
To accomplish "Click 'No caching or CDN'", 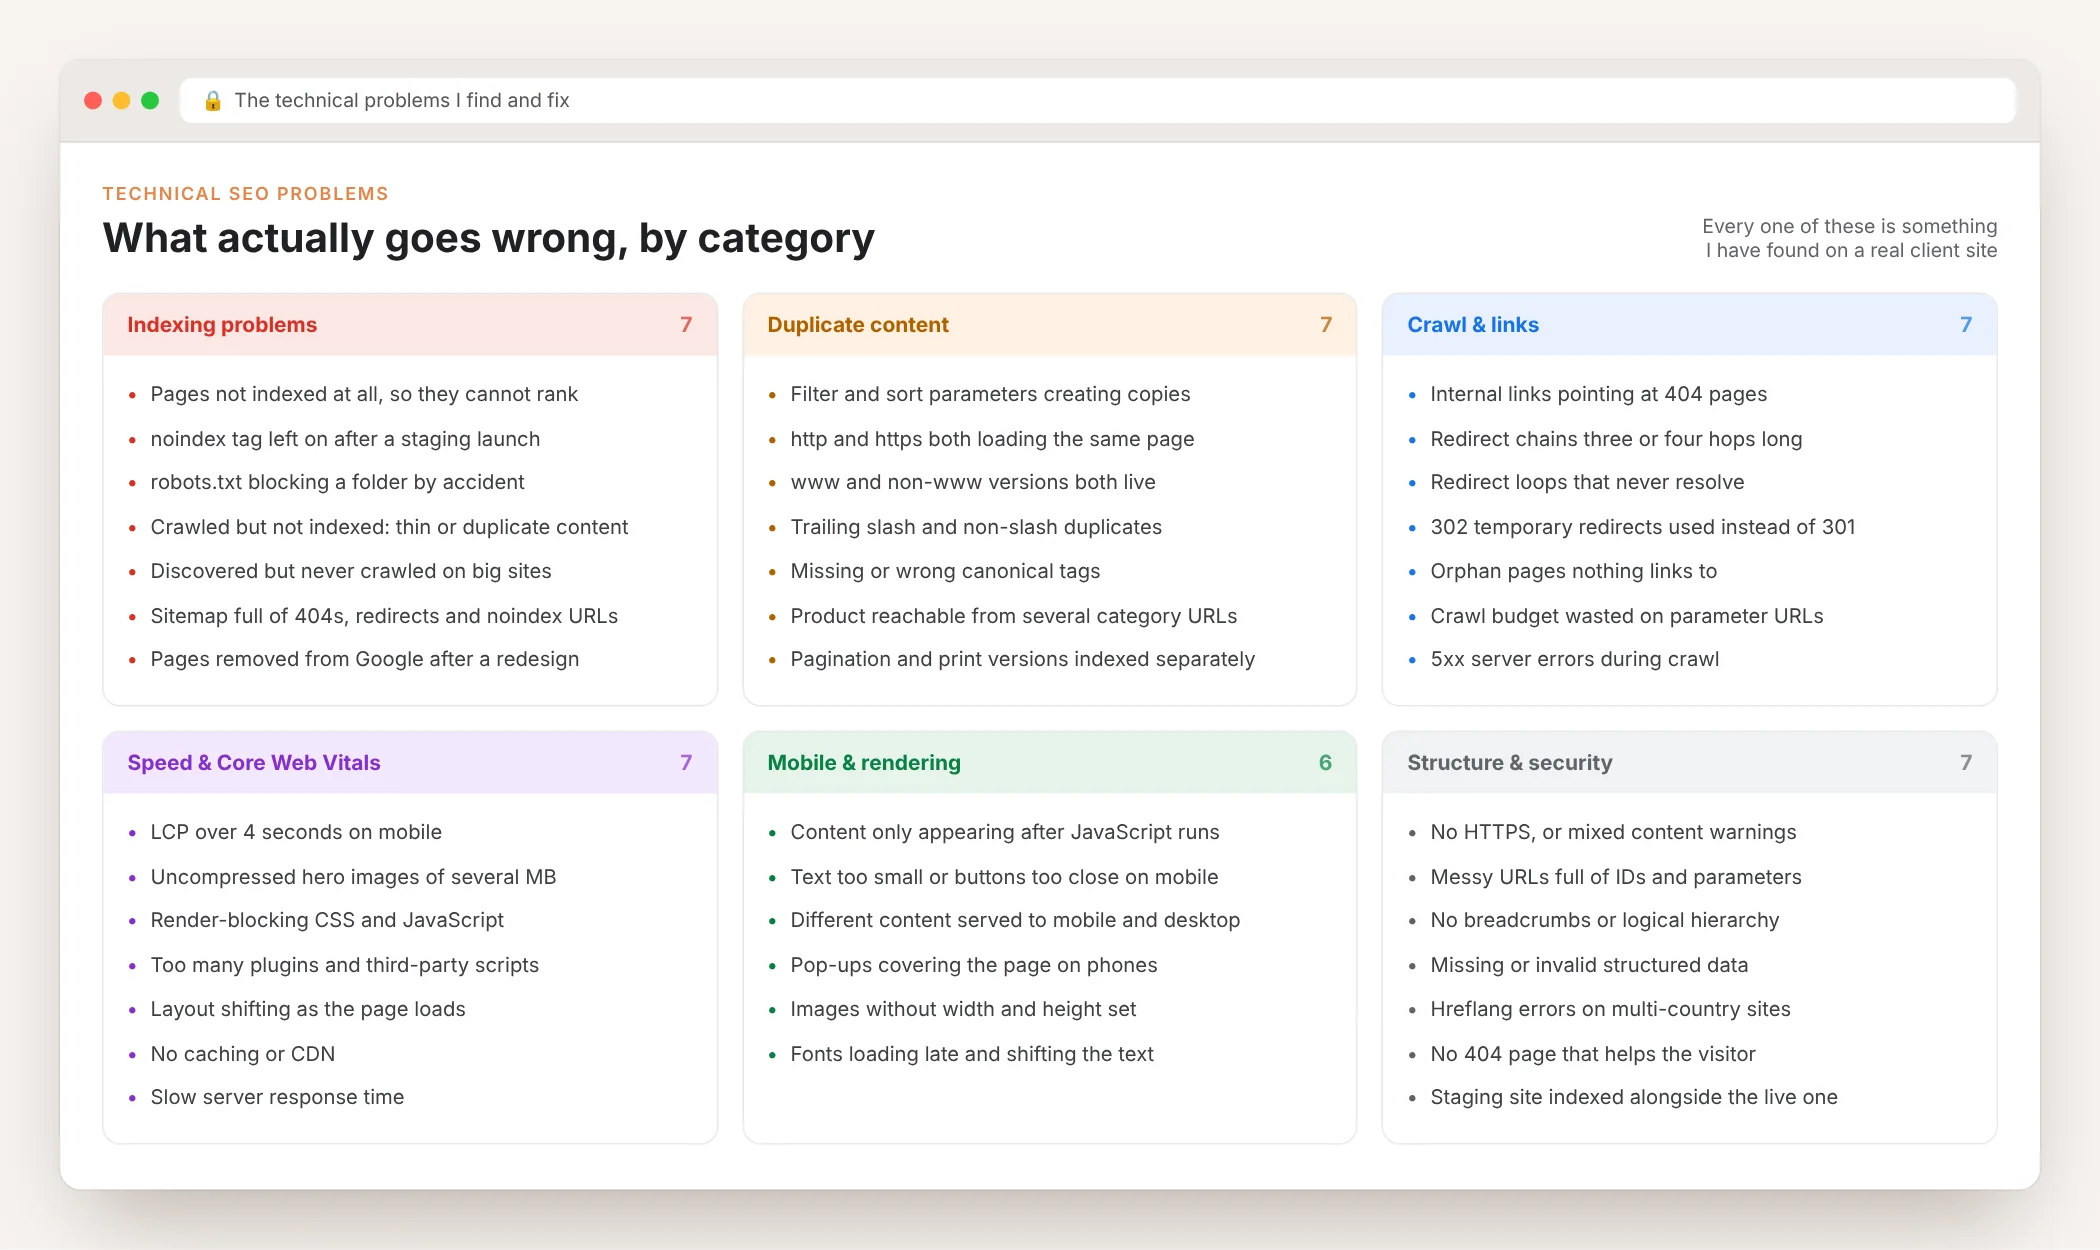I will (x=243, y=1053).
